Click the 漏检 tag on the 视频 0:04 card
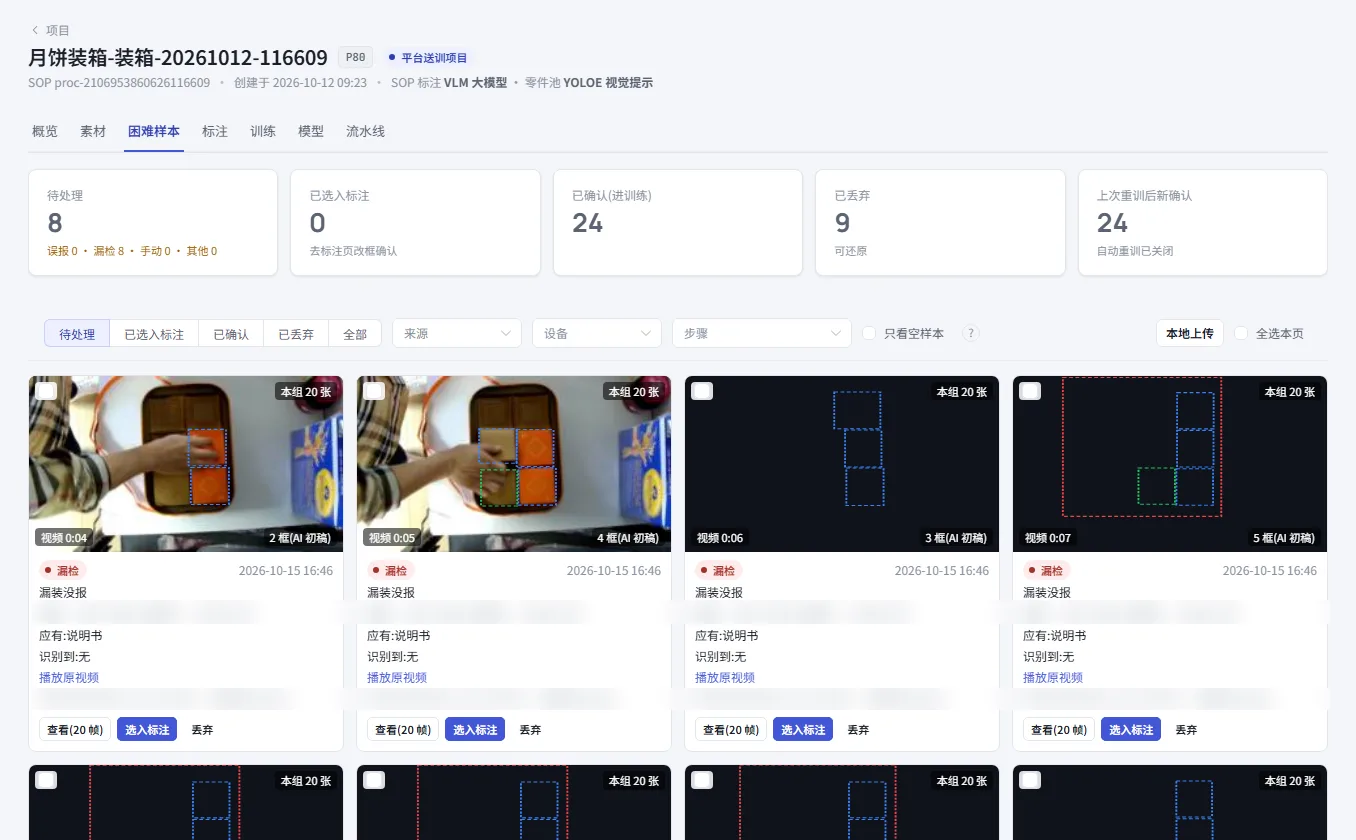This screenshot has width=1356, height=840. (x=63, y=570)
